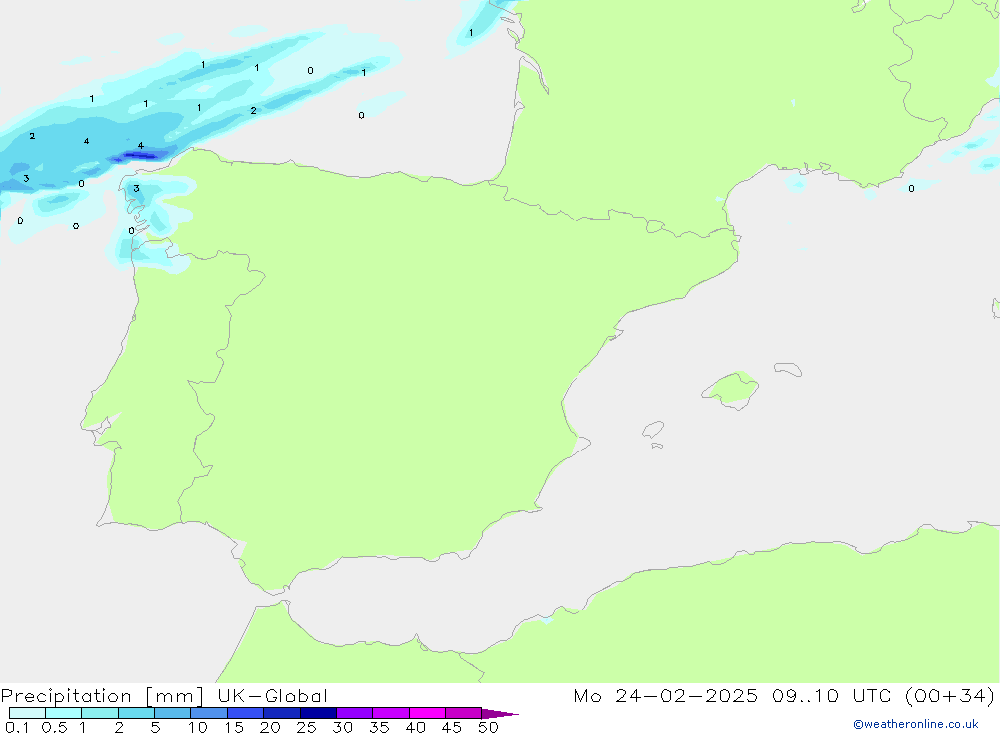Image resolution: width=1000 pixels, height=733 pixels.
Task: Click the 5–10 mm legend swatch
Action: point(172,713)
